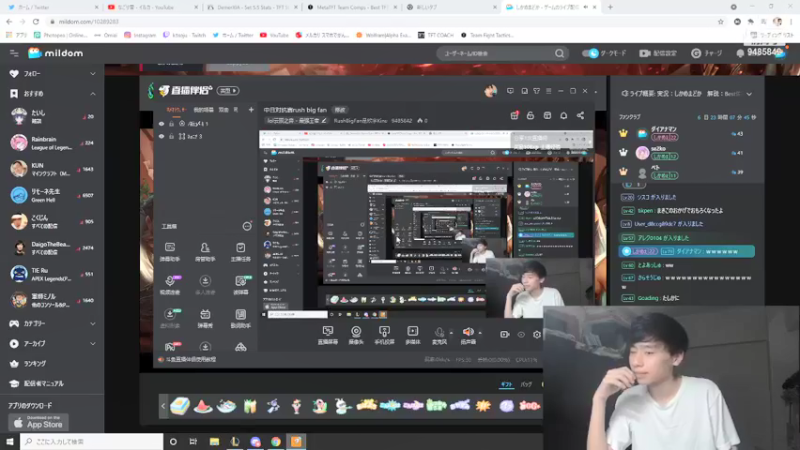Open File Explorer from the taskbar
The width and height of the screenshot is (800, 450).
tap(214, 442)
